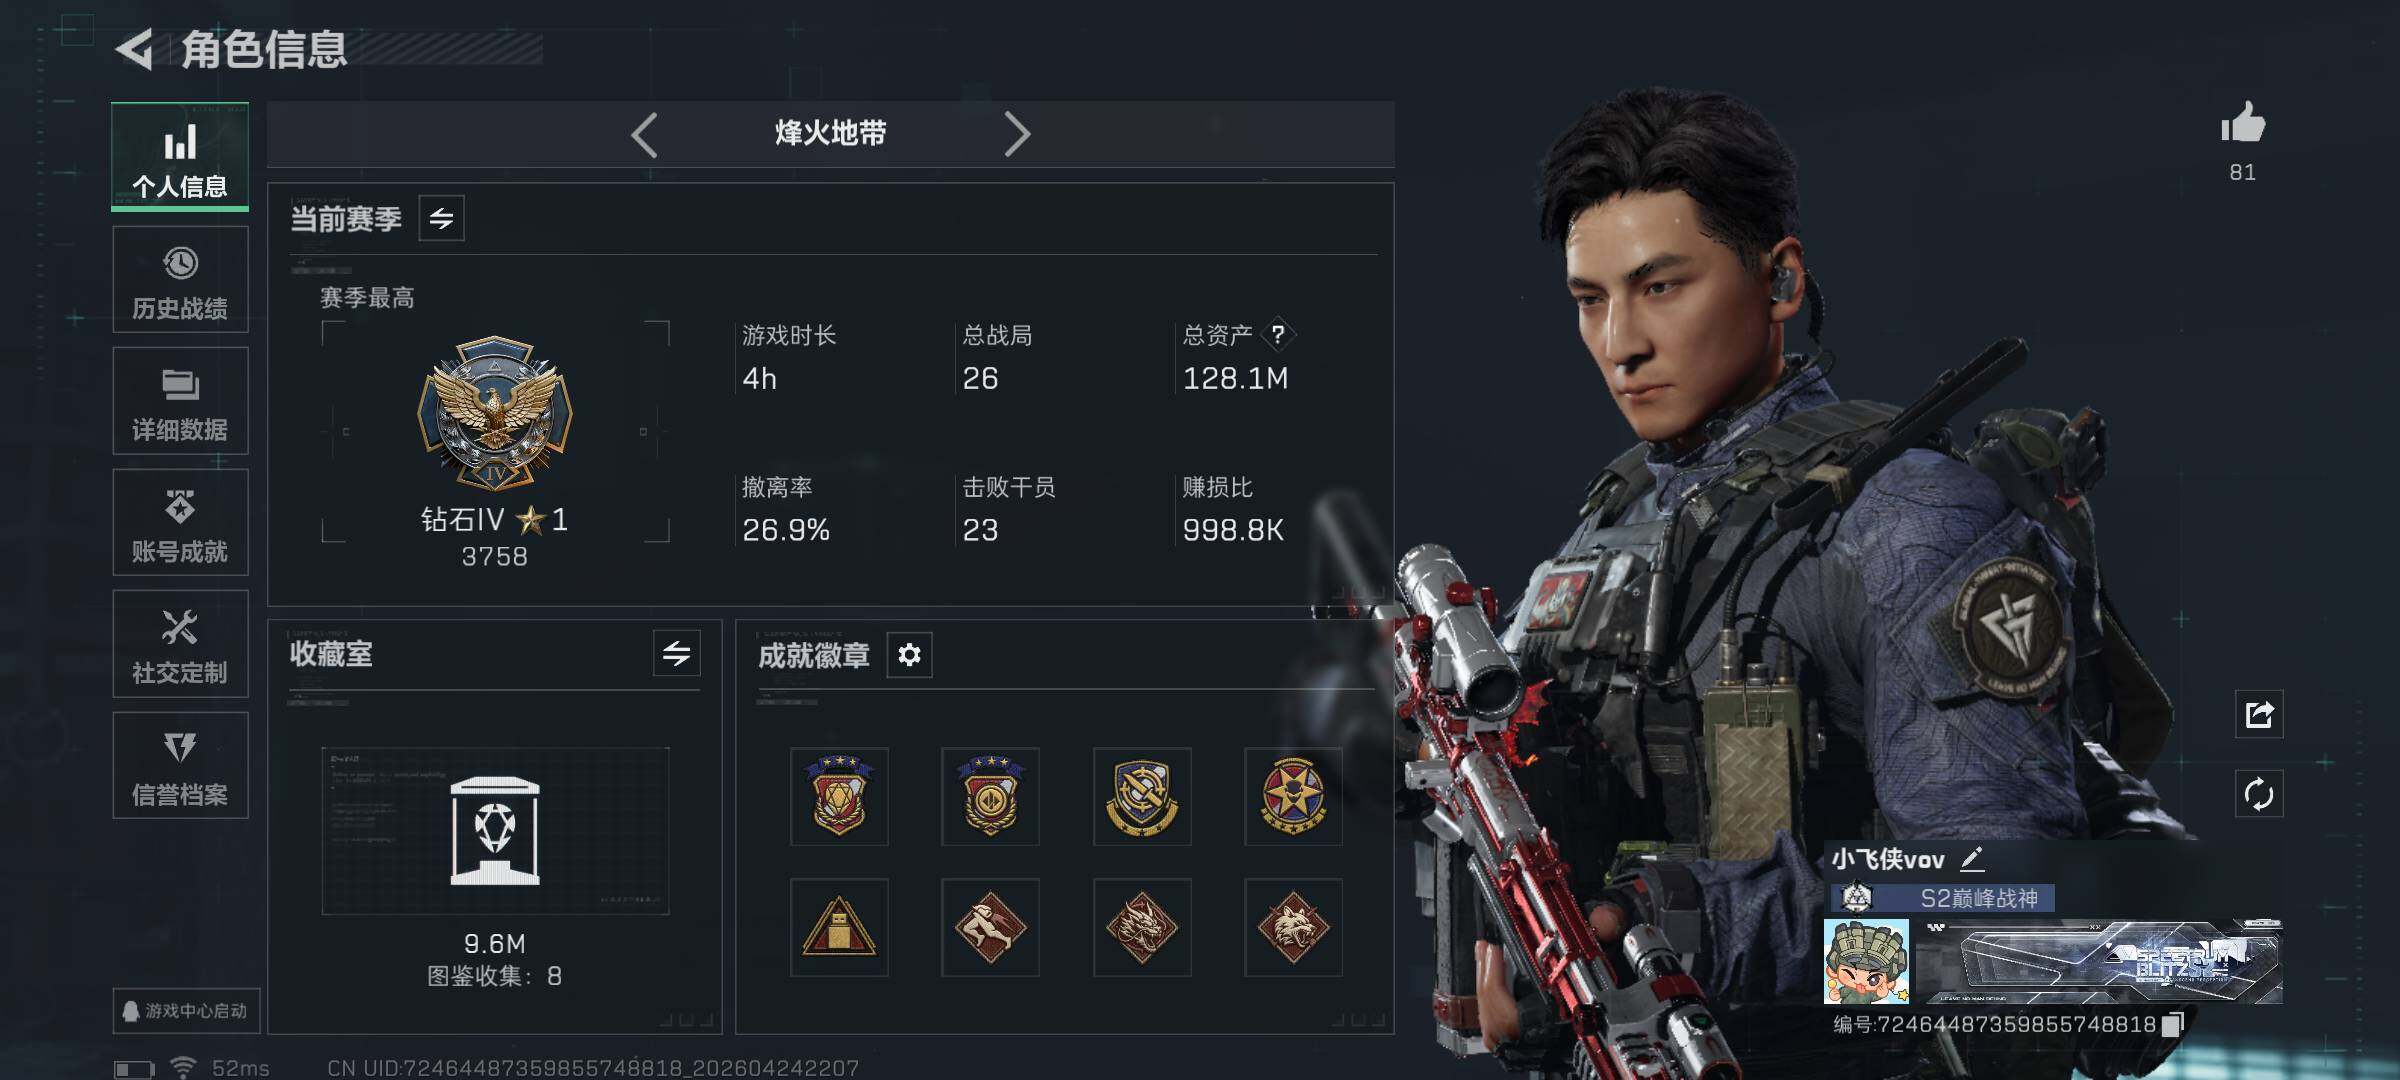Open the collection room showcase thumbnail
The height and width of the screenshot is (1080, 2400).
coord(495,831)
